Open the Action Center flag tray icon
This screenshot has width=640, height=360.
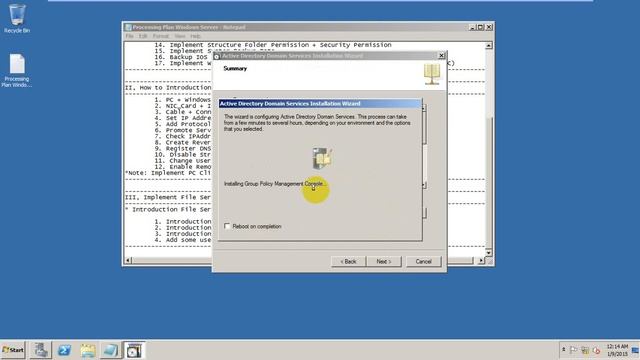click(x=573, y=350)
